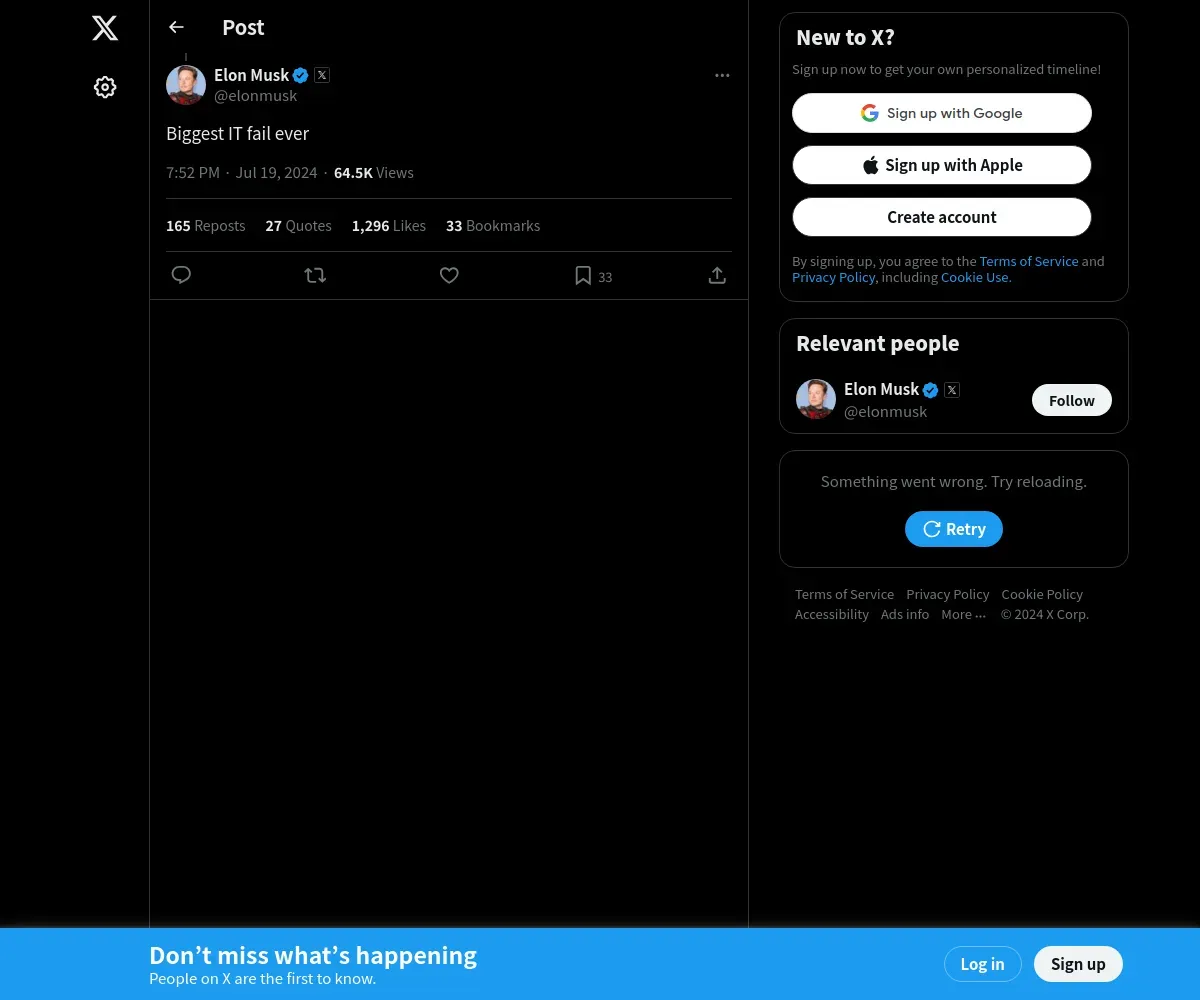The height and width of the screenshot is (1000, 1200).
Task: Click the Log in button in bottom banner
Action: coord(982,964)
